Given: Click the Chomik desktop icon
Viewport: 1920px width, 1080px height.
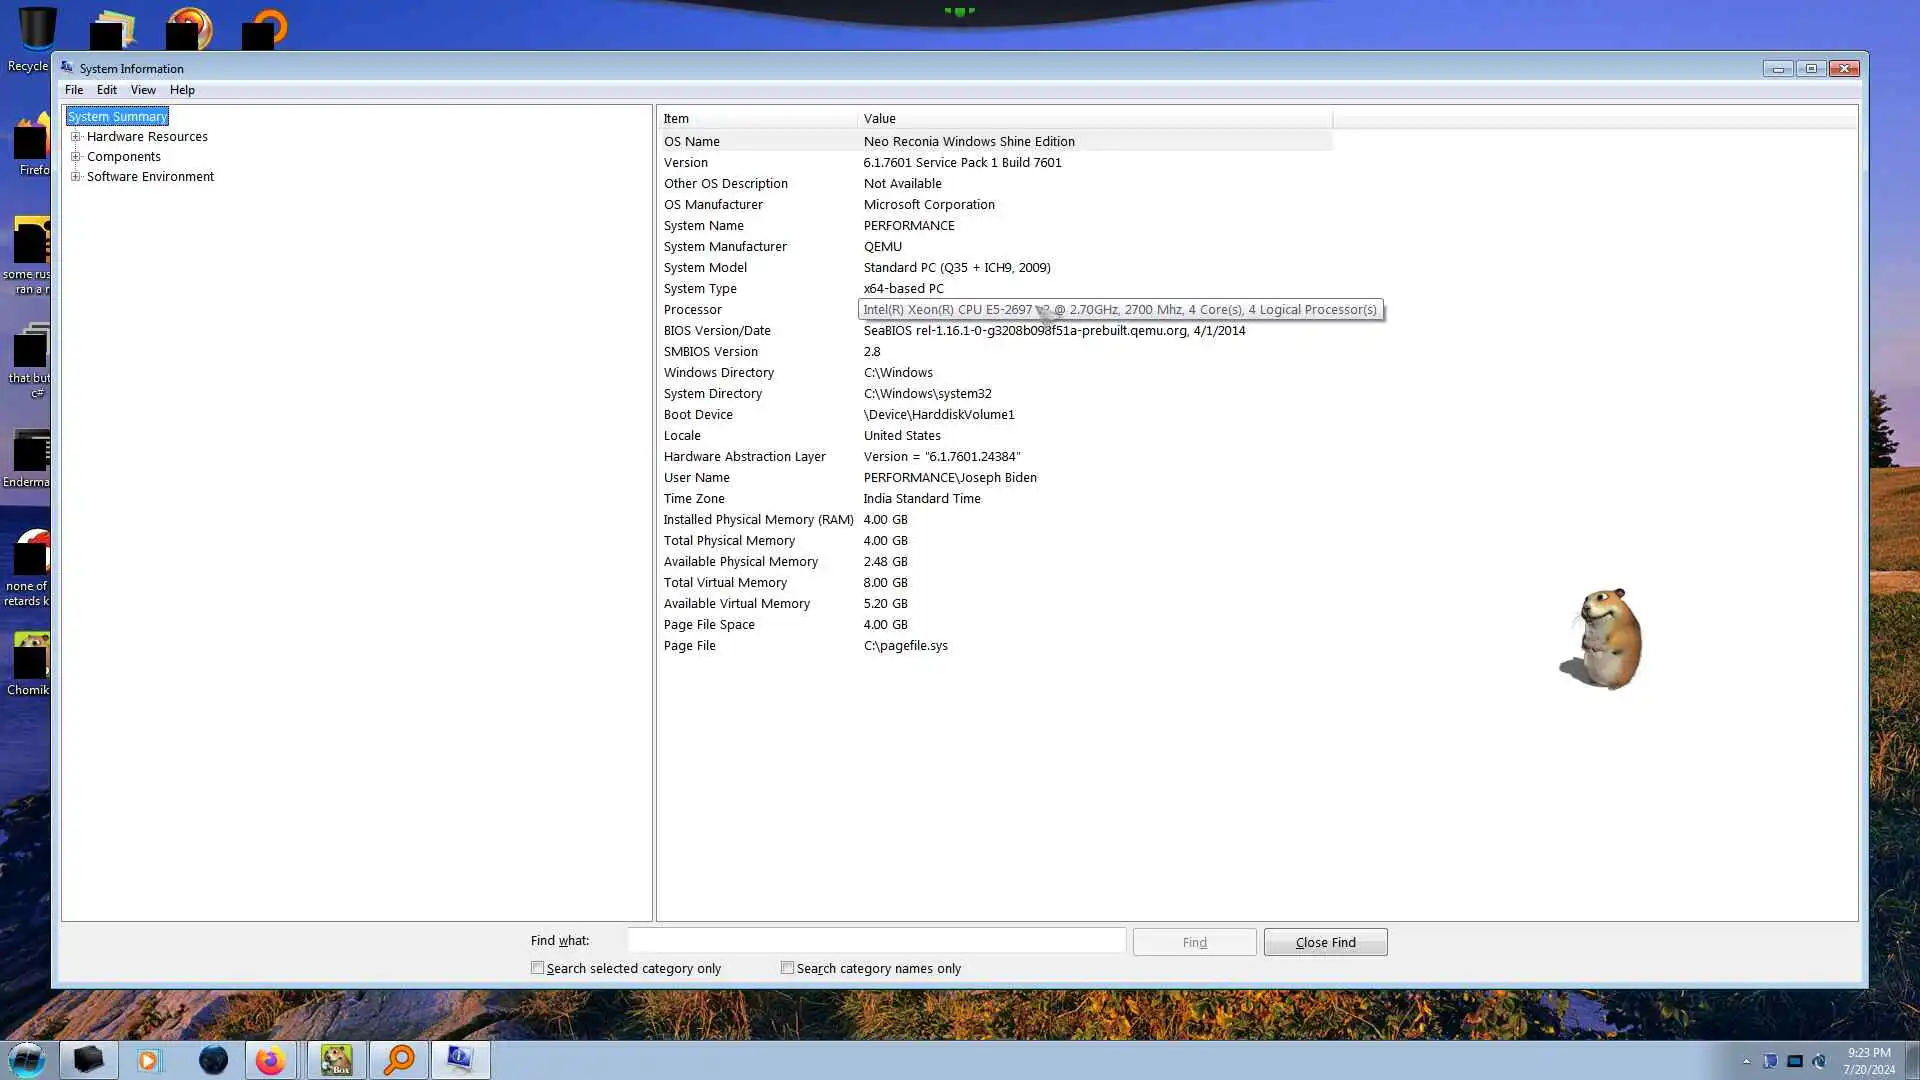Looking at the screenshot, I should point(30,662).
